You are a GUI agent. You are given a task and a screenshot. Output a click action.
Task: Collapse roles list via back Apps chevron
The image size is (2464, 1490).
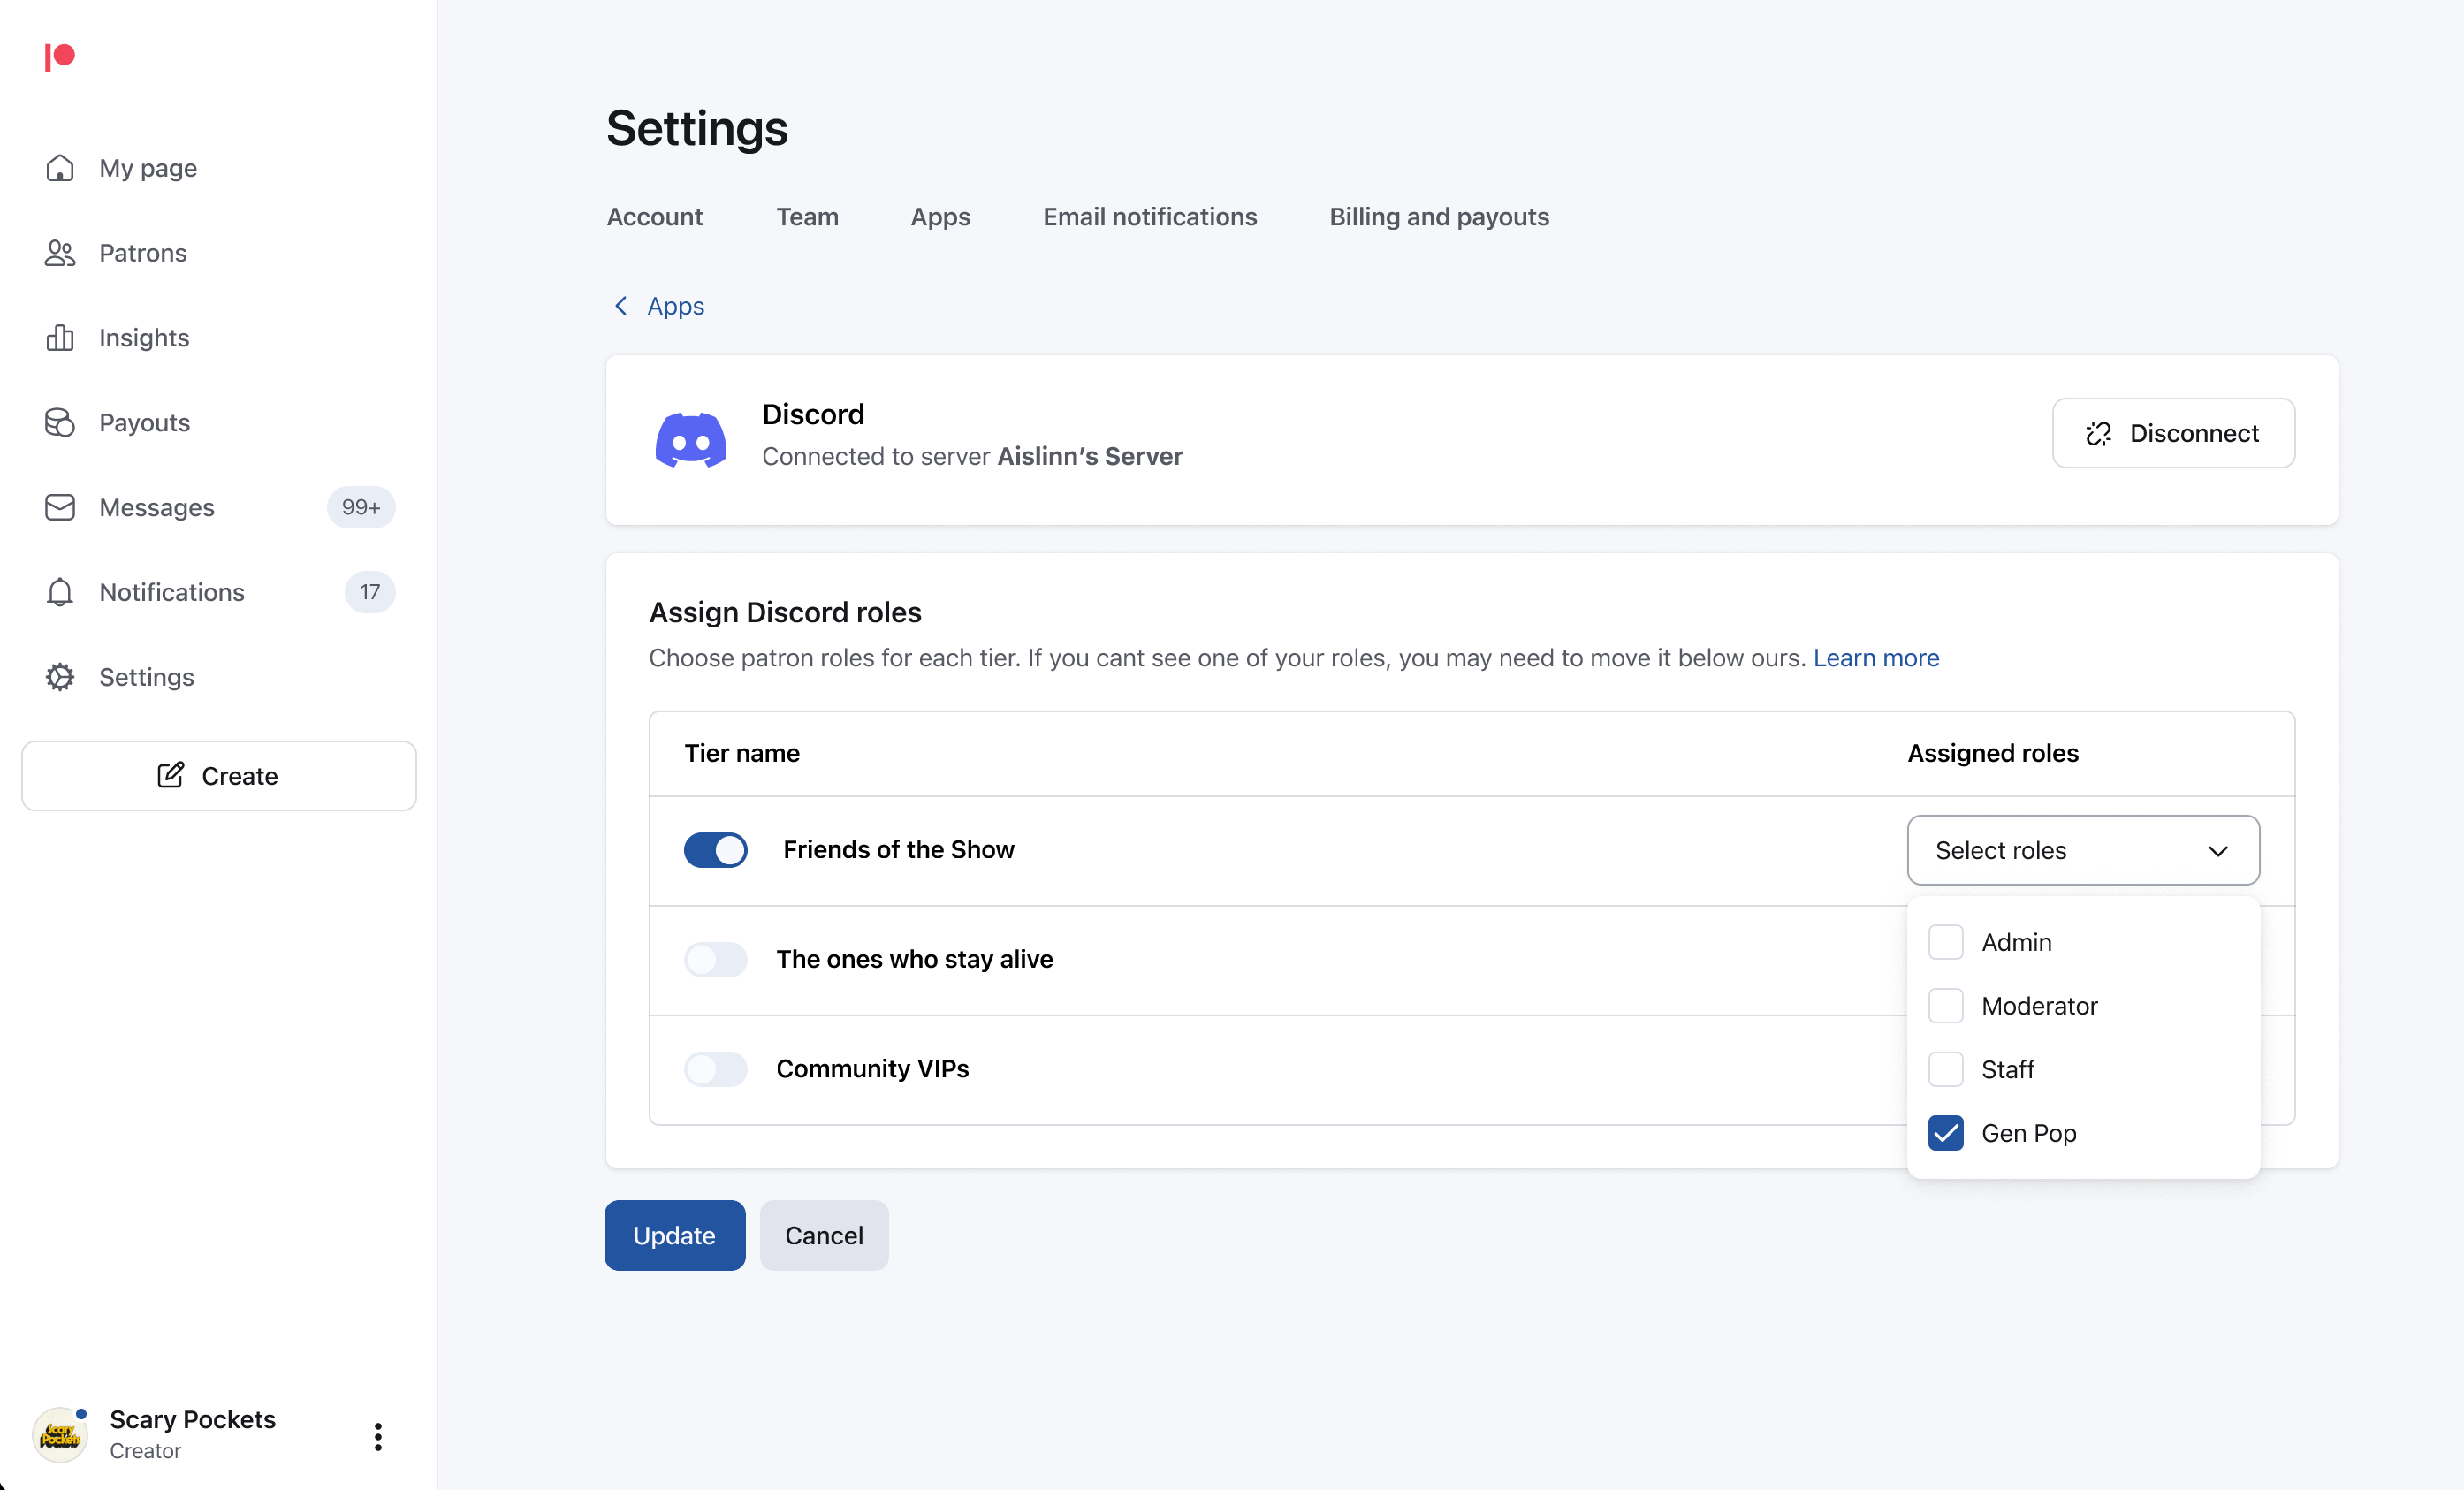[621, 306]
